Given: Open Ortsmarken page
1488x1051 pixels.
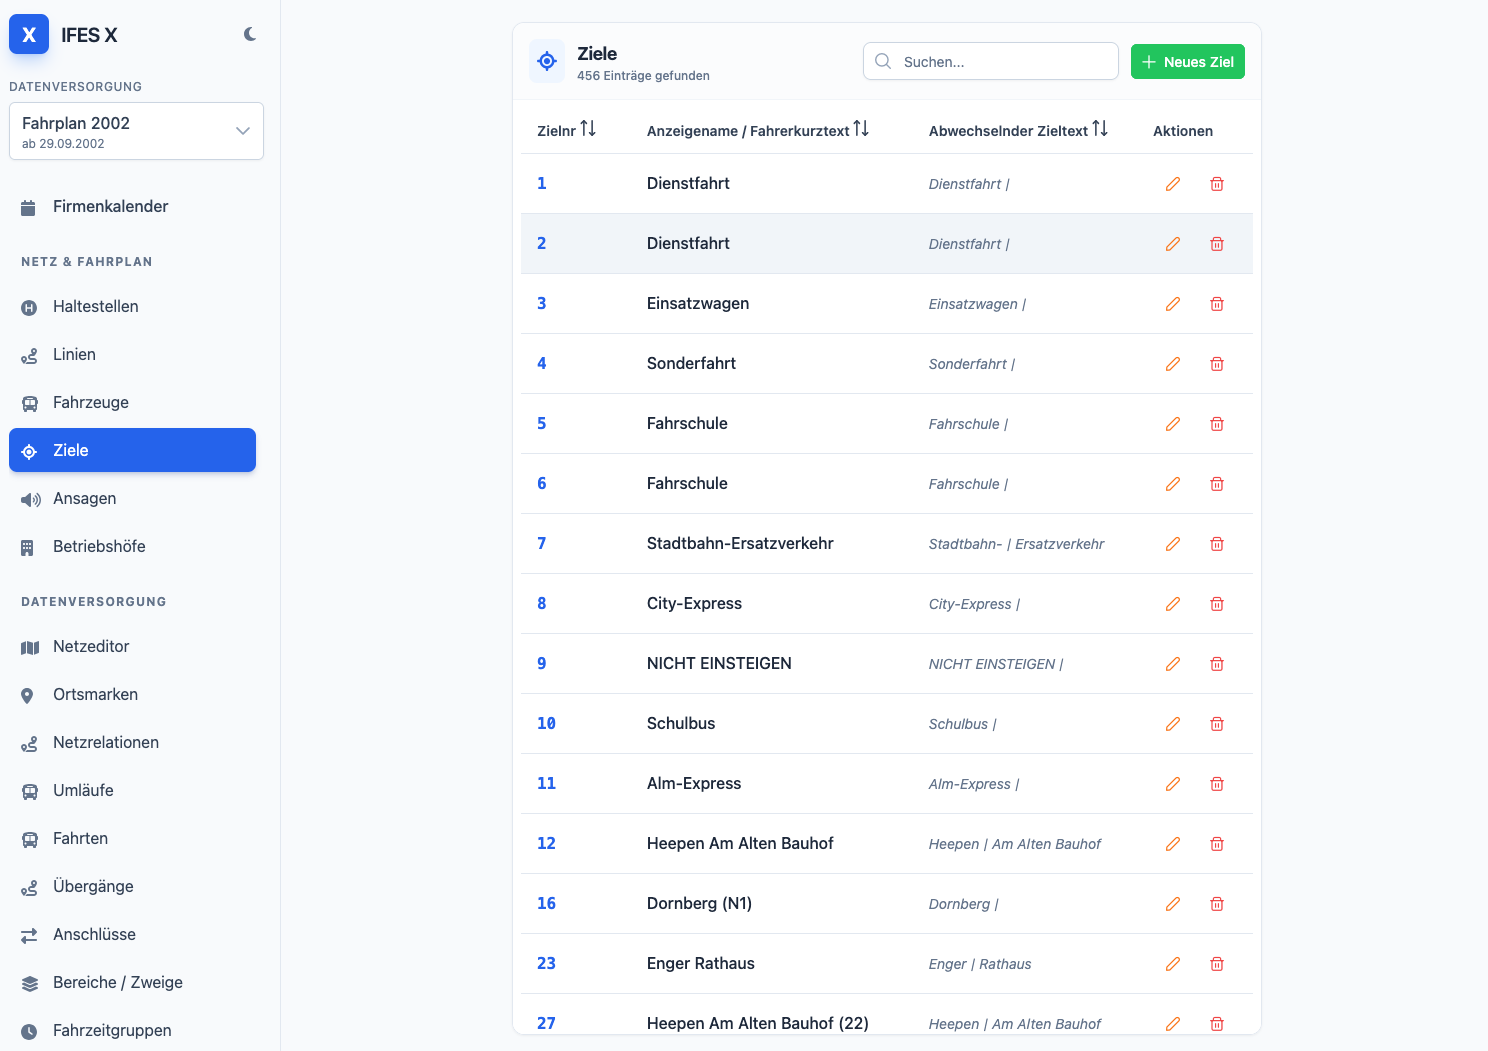Looking at the screenshot, I should [x=132, y=695].
